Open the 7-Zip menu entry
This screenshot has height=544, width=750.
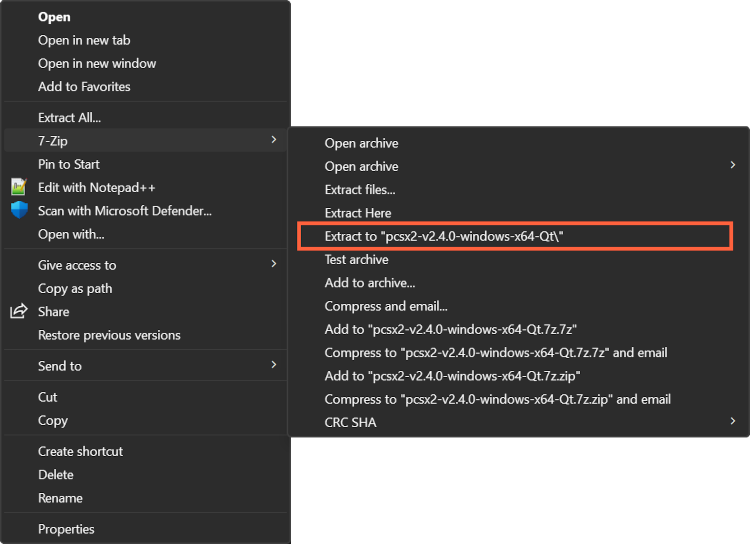(145, 141)
